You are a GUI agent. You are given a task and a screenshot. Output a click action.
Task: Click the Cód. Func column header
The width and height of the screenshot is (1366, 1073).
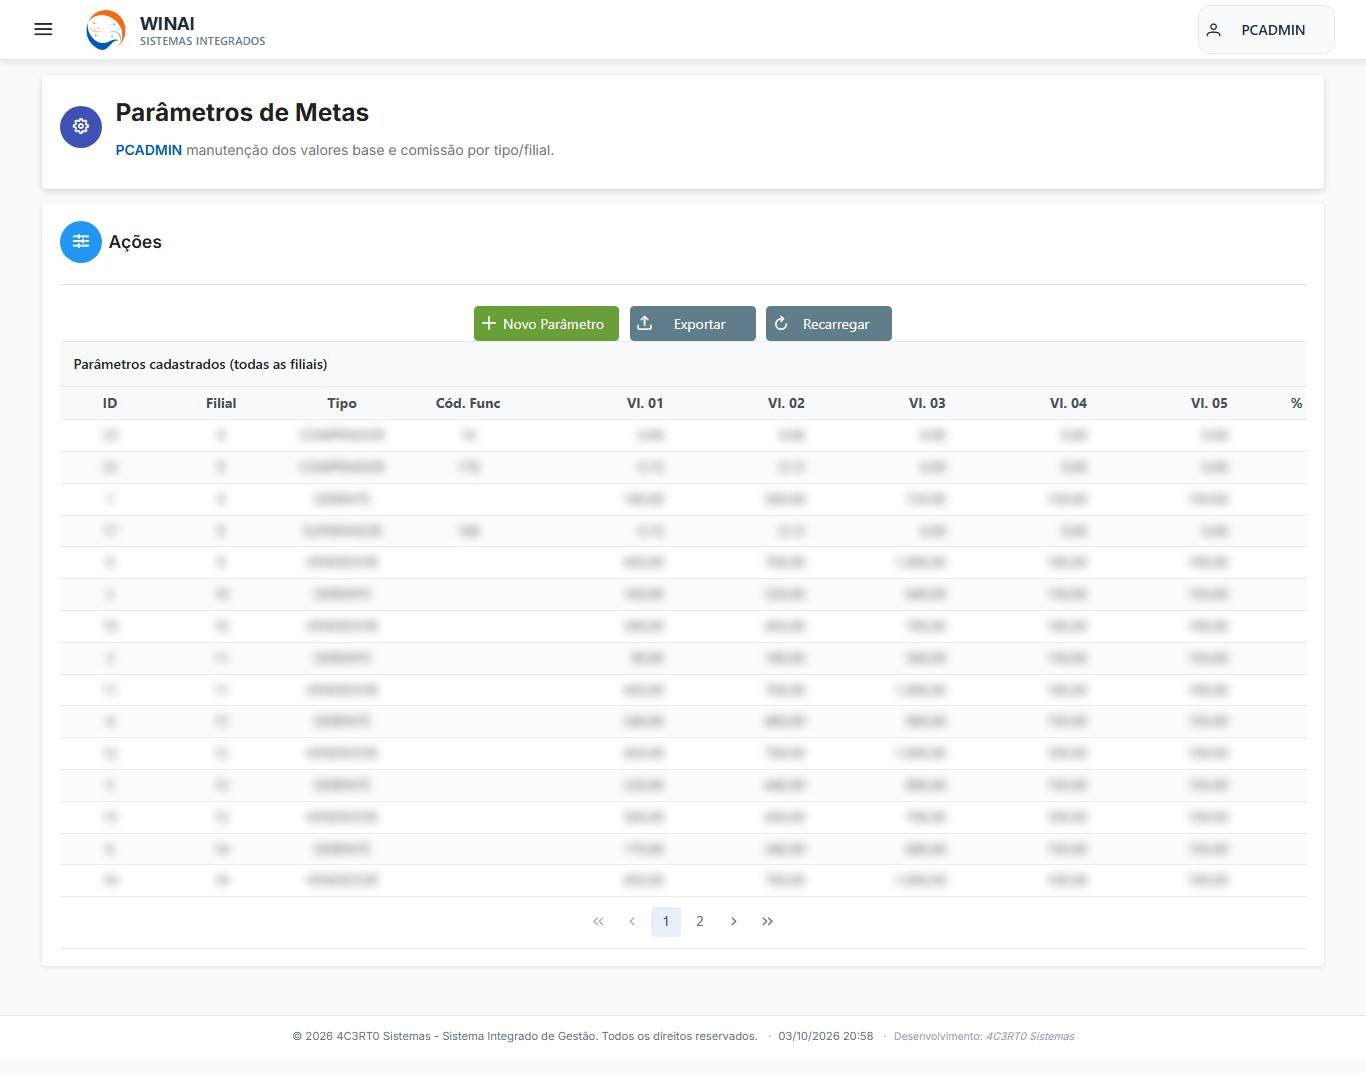pyautogui.click(x=468, y=403)
